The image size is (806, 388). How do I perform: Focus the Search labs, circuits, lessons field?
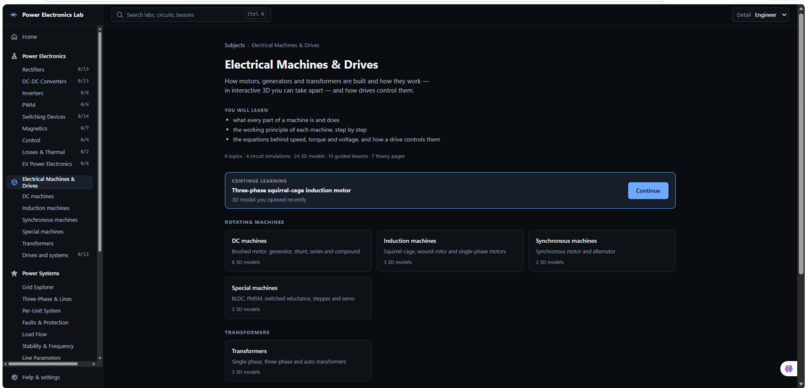pyautogui.click(x=191, y=15)
